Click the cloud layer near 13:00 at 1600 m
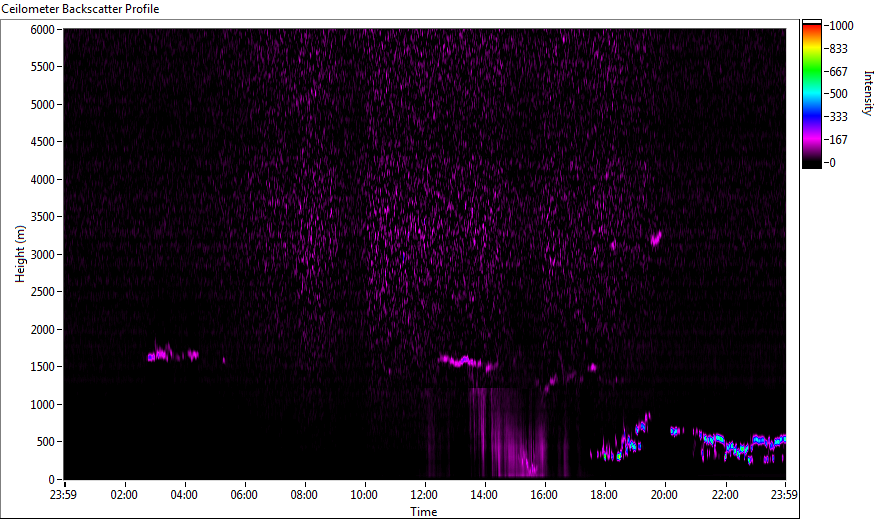Screen dimensions: 878x519 tap(467, 362)
